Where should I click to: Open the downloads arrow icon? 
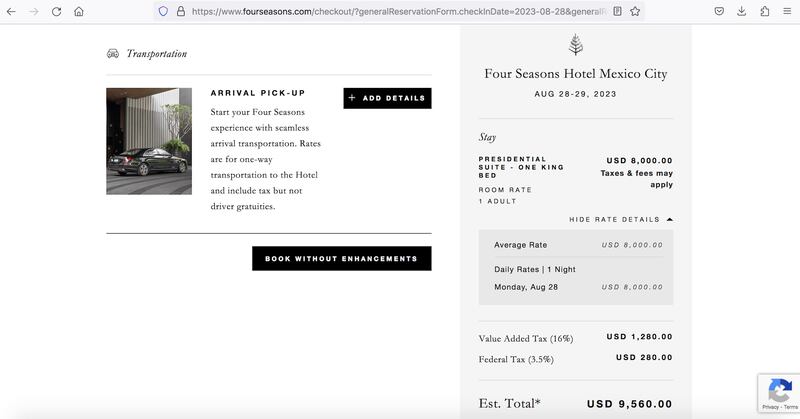point(741,11)
